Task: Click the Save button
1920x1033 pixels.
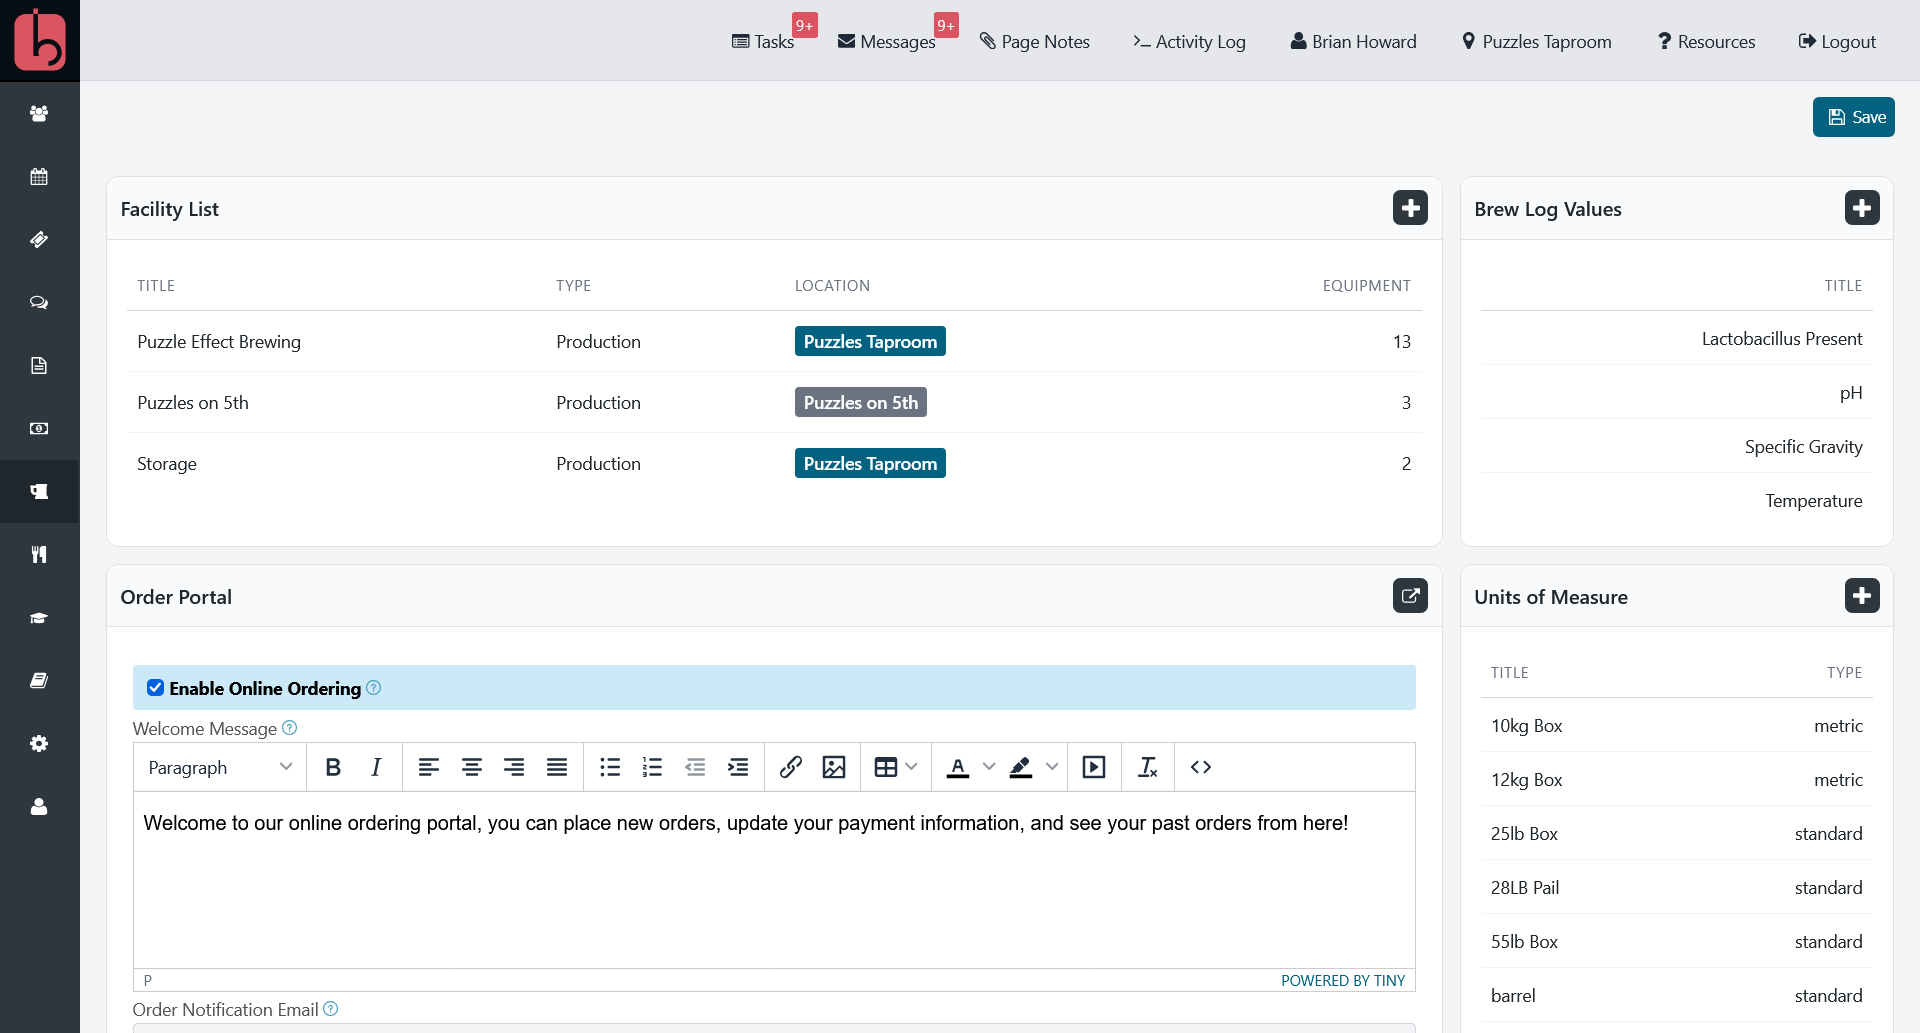Action: [1854, 117]
